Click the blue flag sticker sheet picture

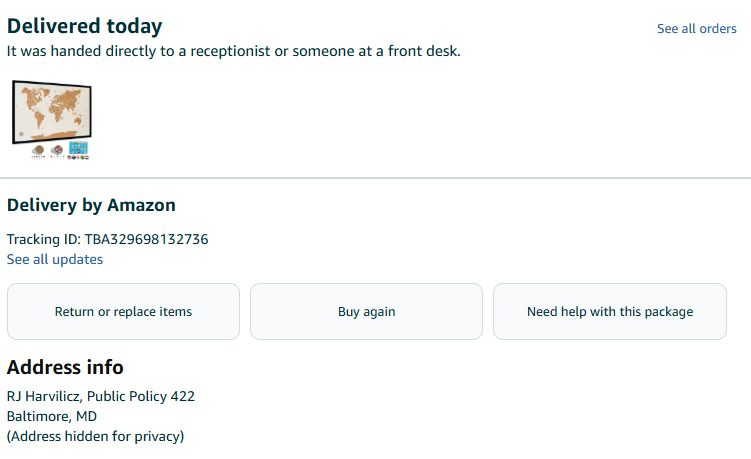[79, 149]
